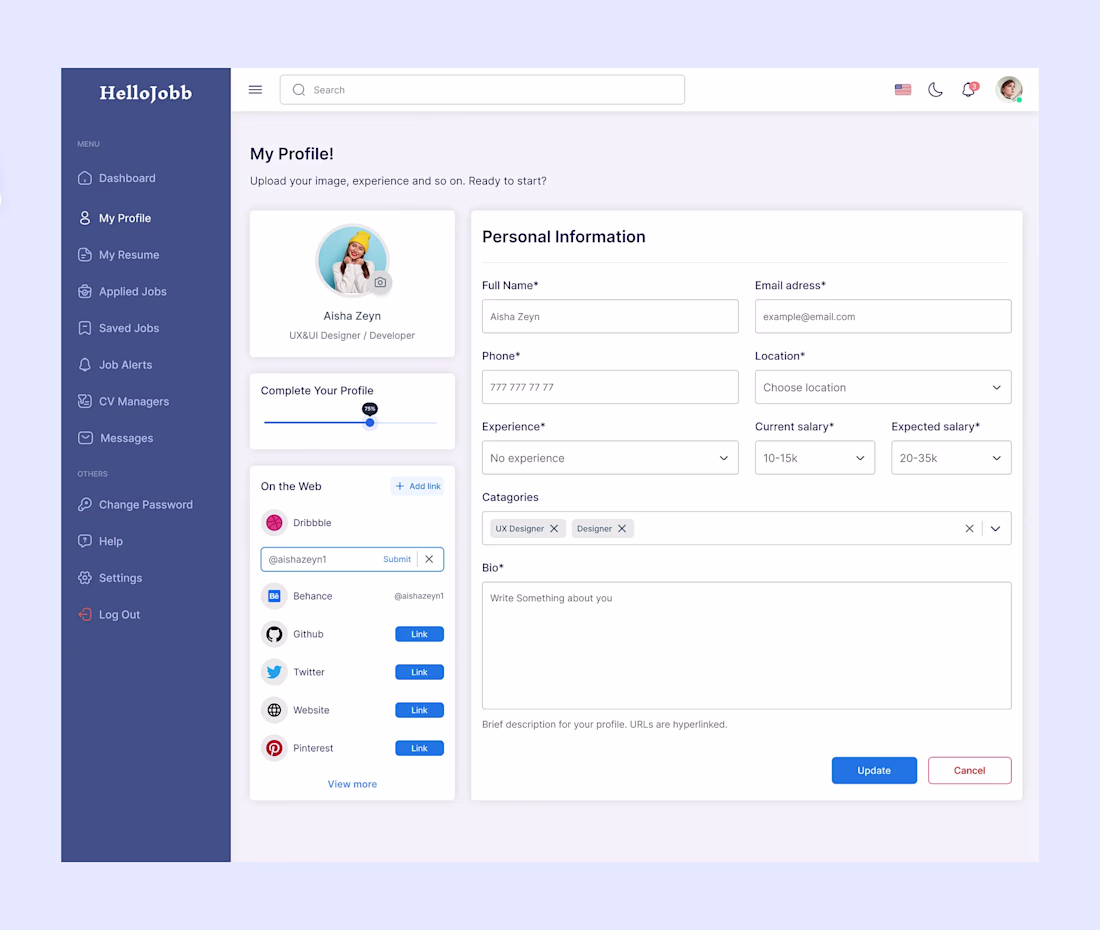Submit the Dribbble handle

tap(397, 559)
